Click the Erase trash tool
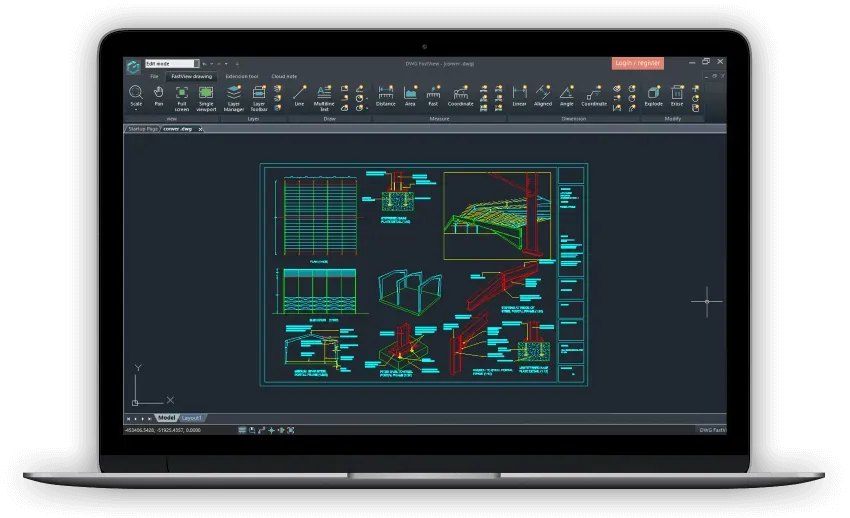The image size is (850, 518). 677,96
